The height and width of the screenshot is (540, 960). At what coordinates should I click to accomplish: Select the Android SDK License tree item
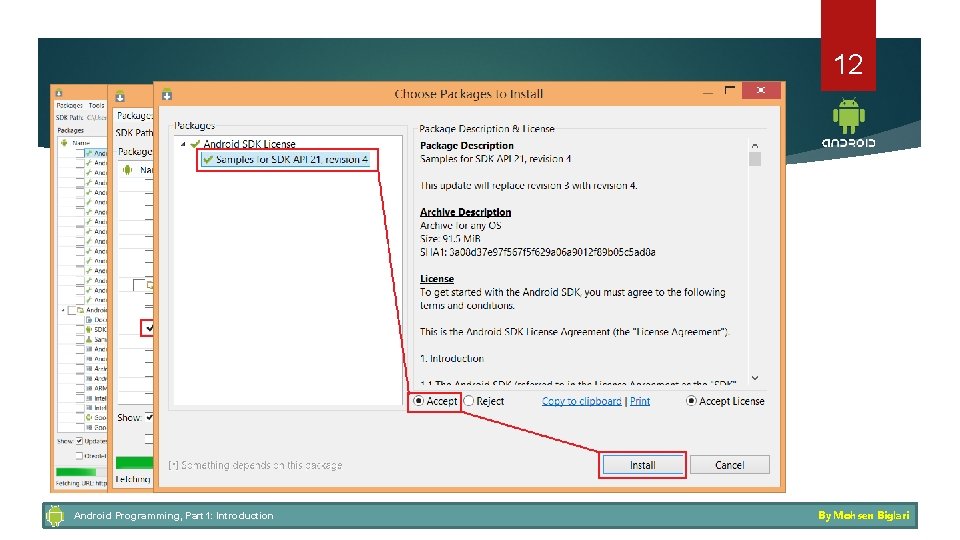[x=249, y=144]
